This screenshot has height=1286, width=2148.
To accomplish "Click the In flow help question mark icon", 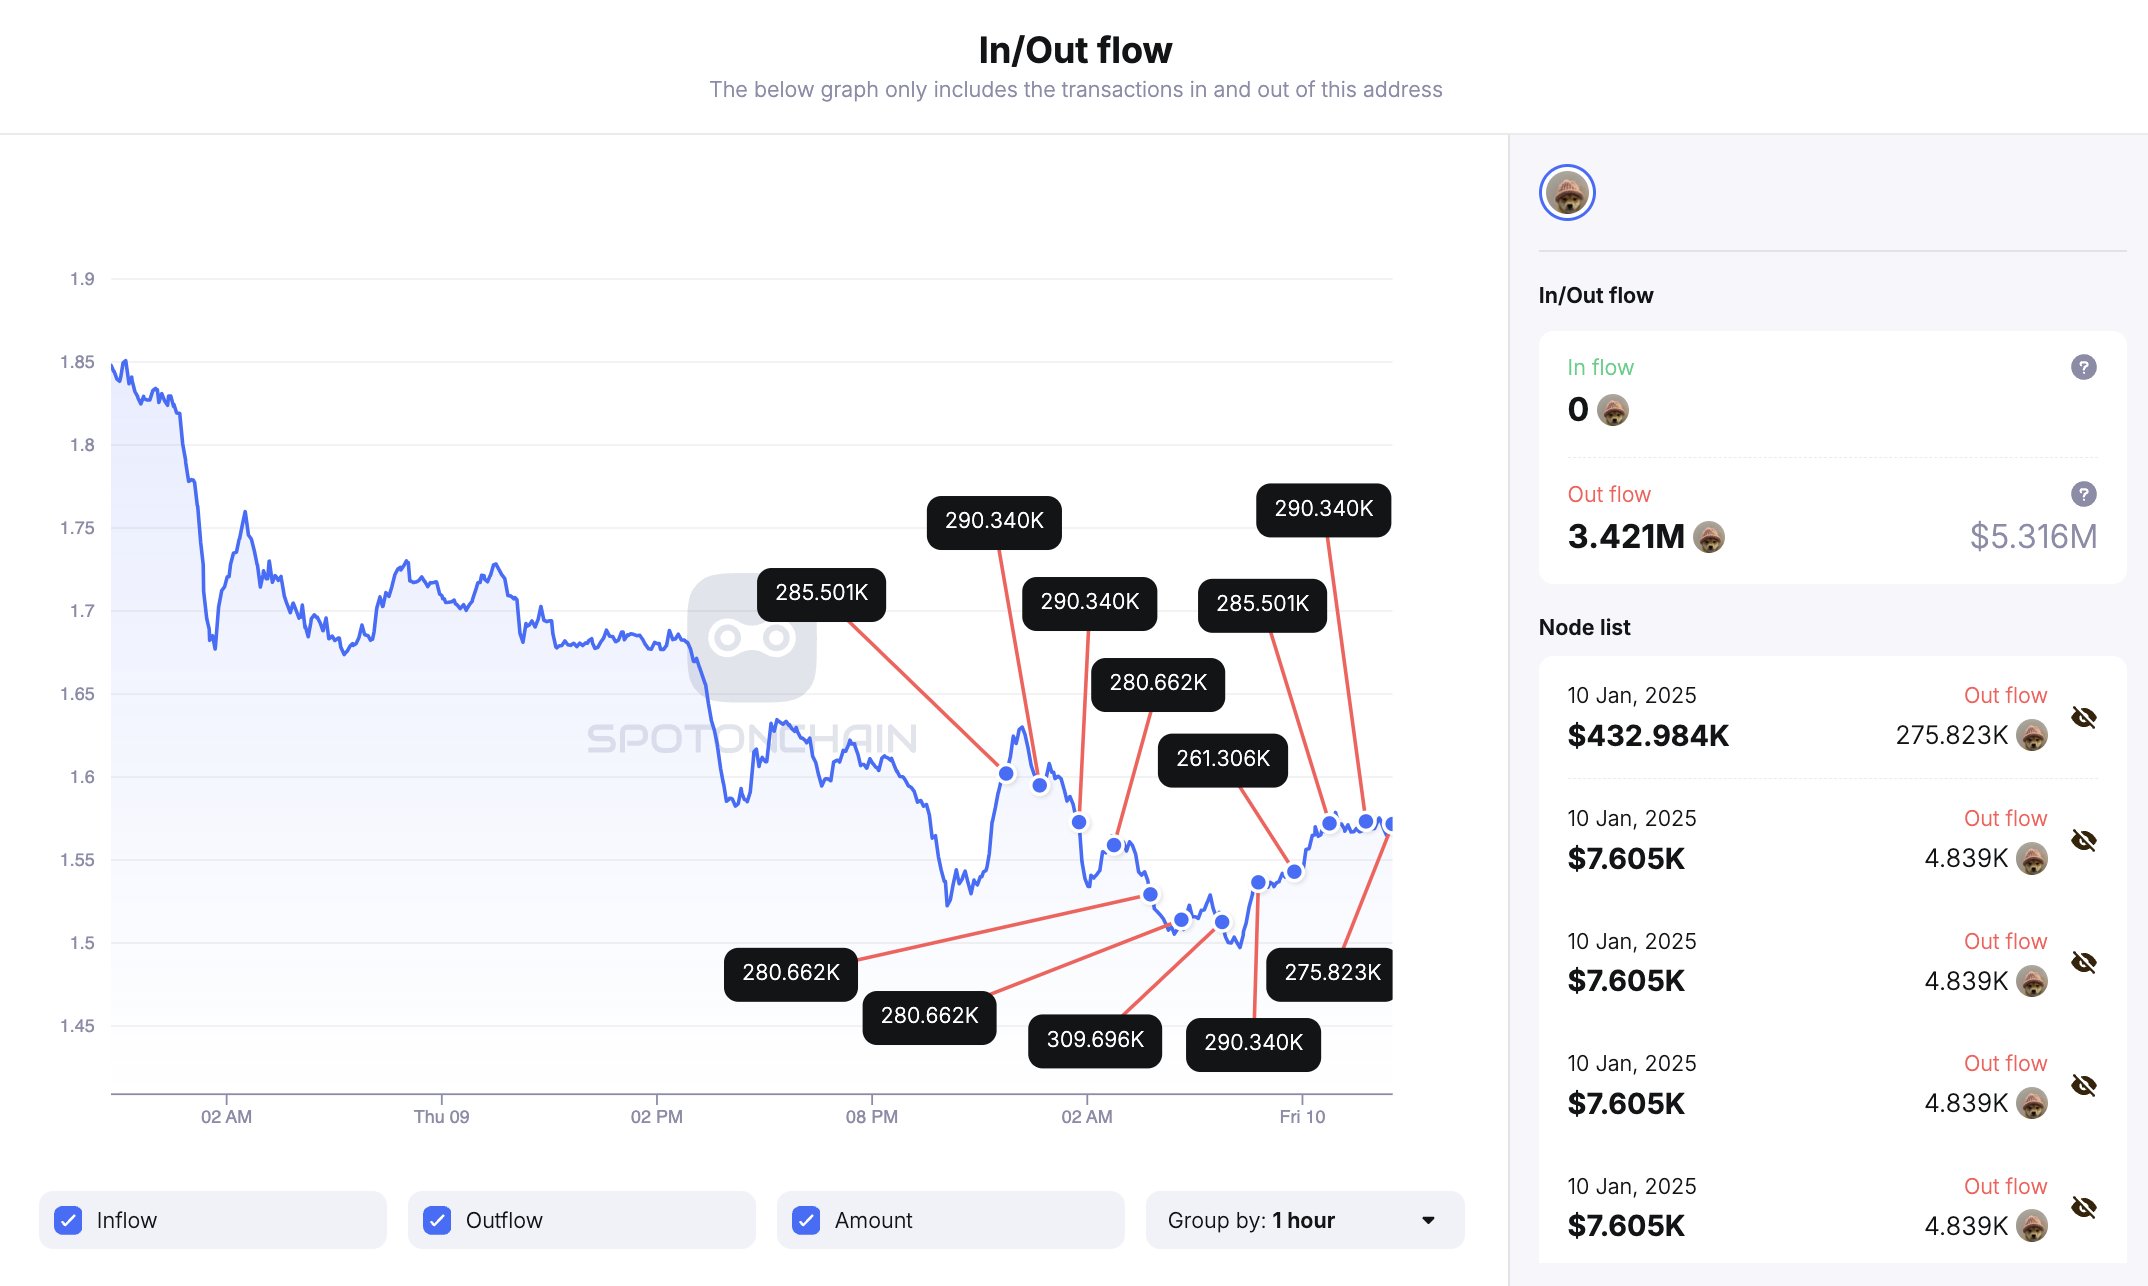I will coord(2083,367).
